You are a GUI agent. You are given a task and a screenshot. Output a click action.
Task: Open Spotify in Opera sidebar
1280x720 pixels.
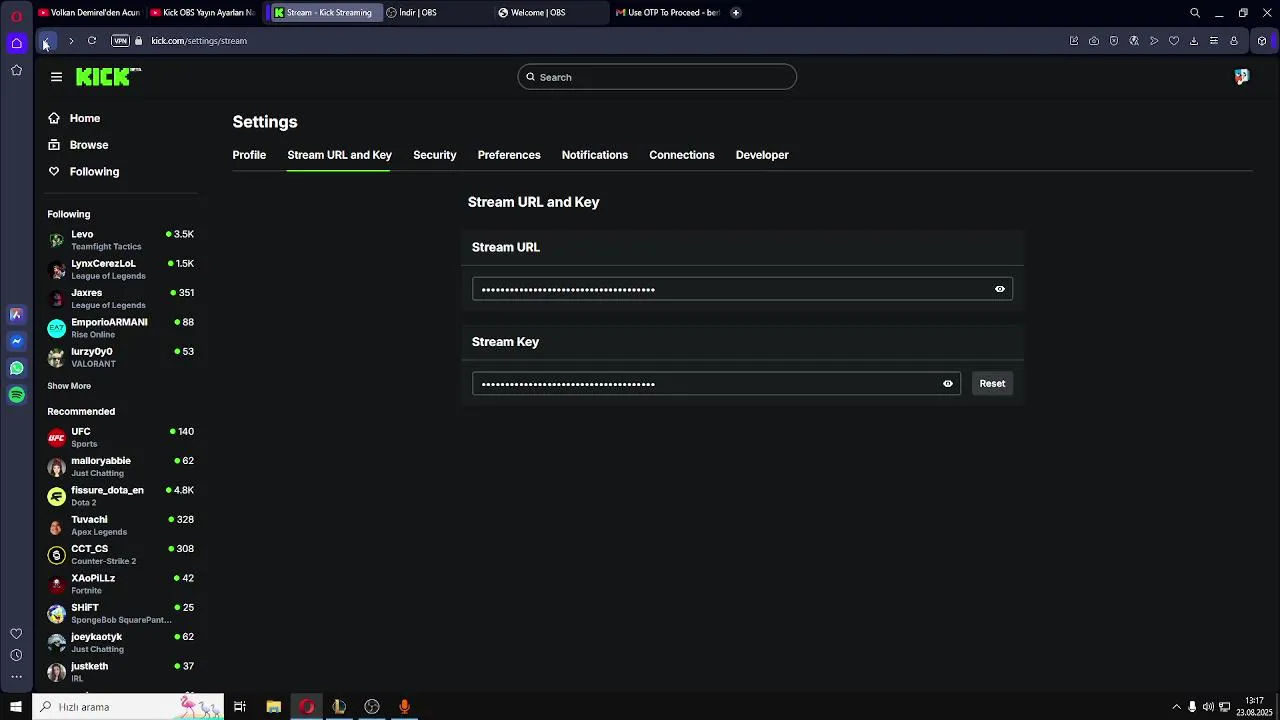[16, 395]
